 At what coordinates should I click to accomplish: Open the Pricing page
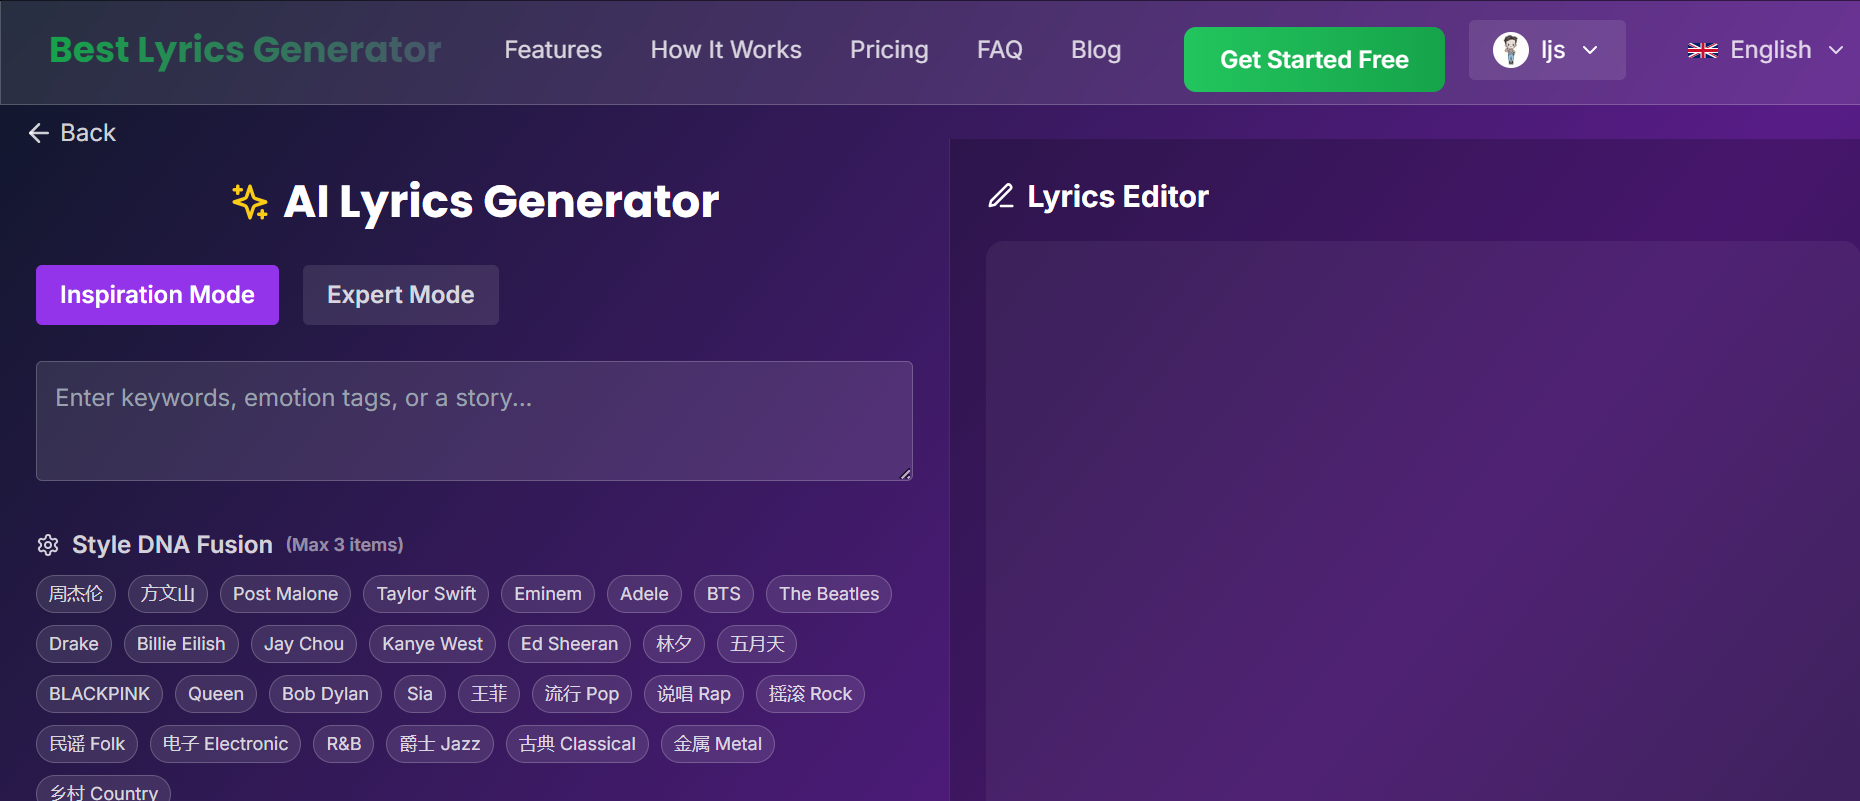point(889,50)
